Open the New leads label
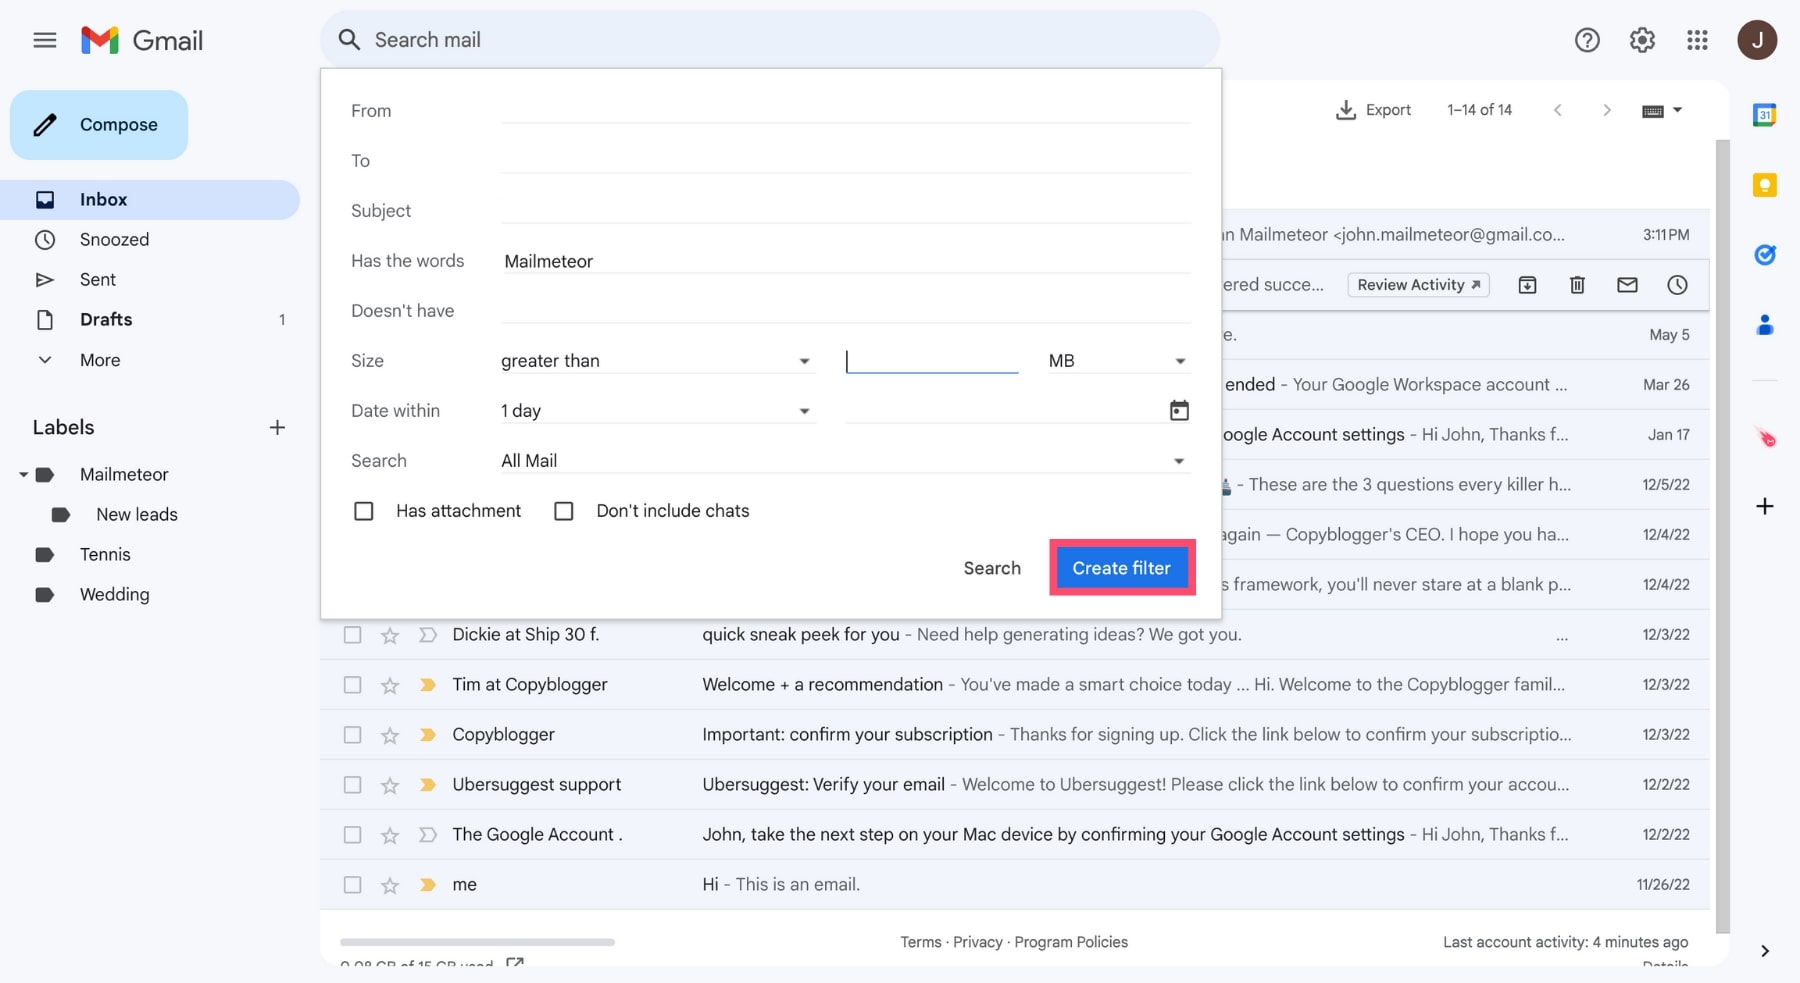This screenshot has width=1800, height=983. [x=137, y=515]
